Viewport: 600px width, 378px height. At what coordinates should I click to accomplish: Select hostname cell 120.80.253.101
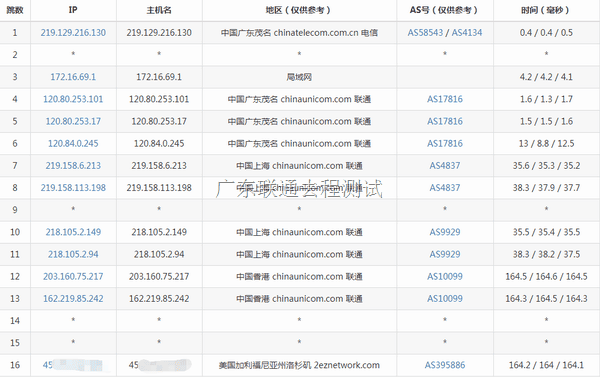159,99
